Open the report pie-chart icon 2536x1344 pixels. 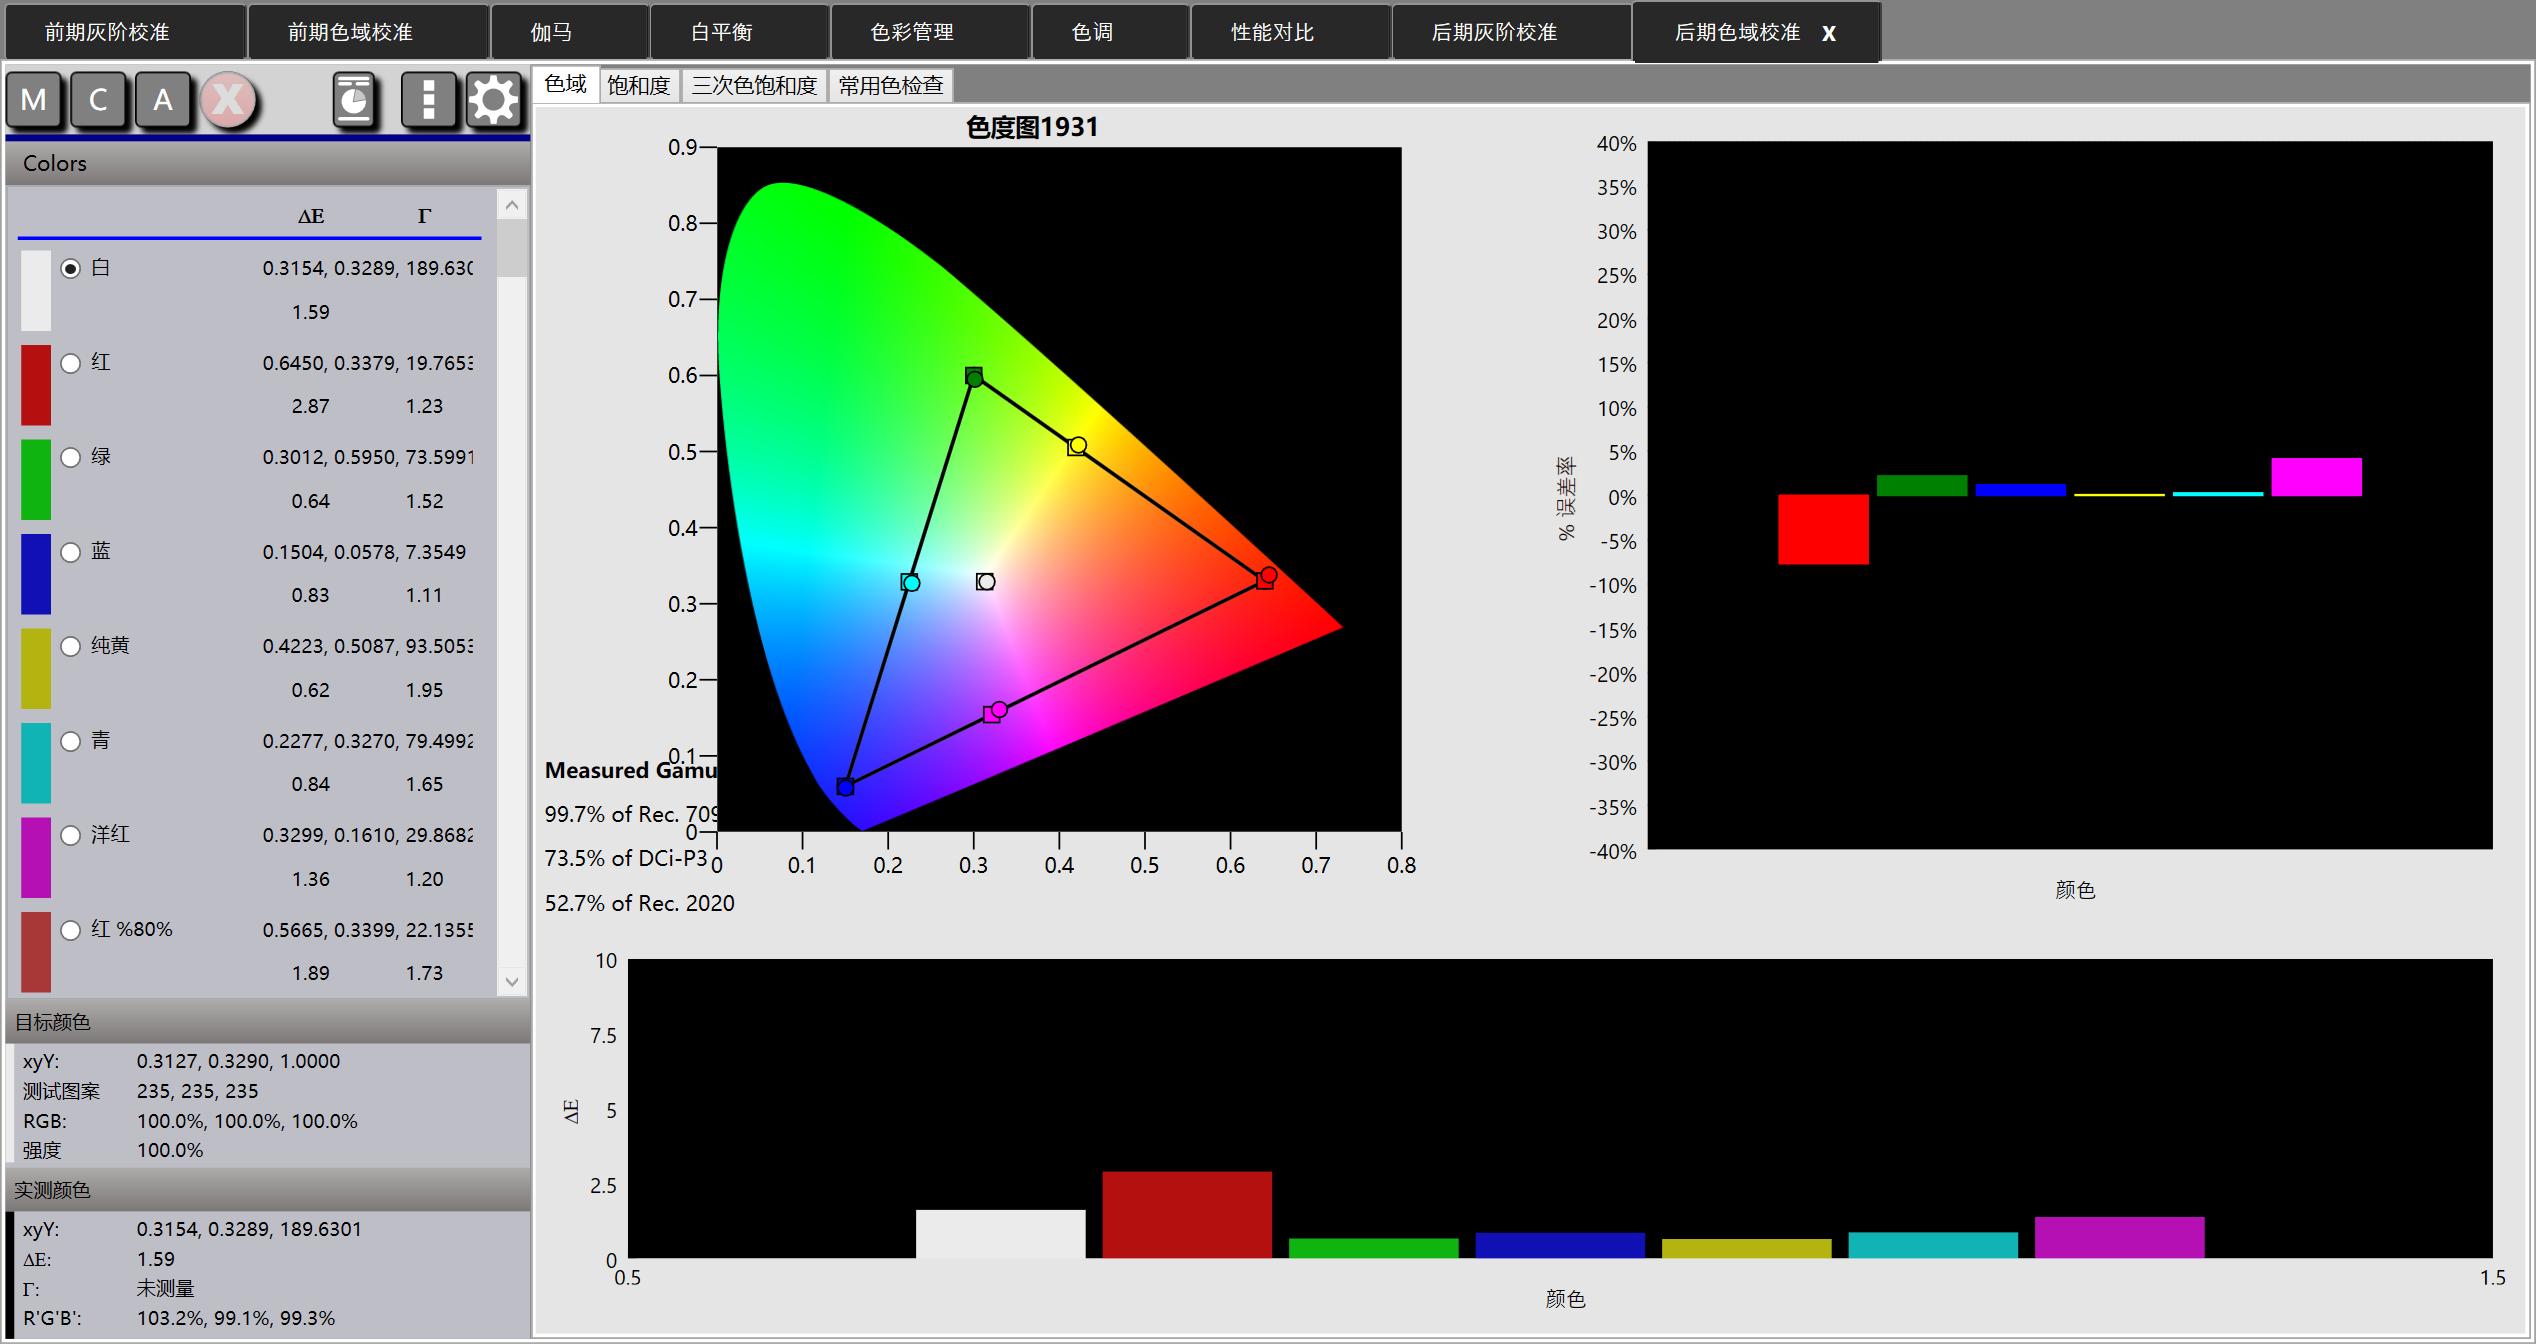[x=354, y=100]
